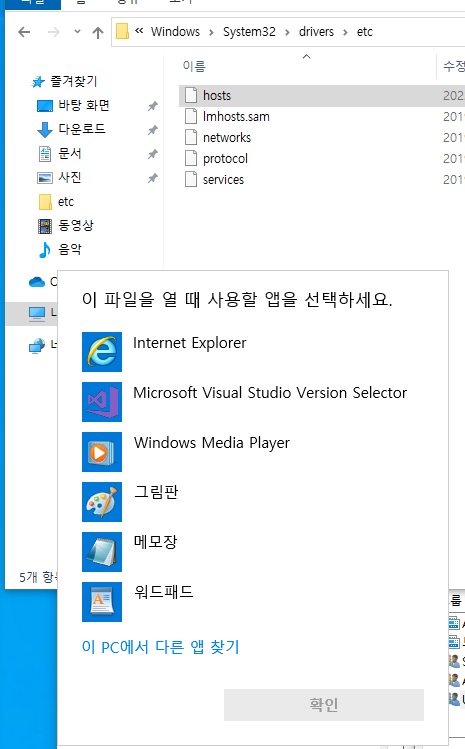The height and width of the screenshot is (749, 465).
Task: Click the services file icon
Action: click(191, 179)
